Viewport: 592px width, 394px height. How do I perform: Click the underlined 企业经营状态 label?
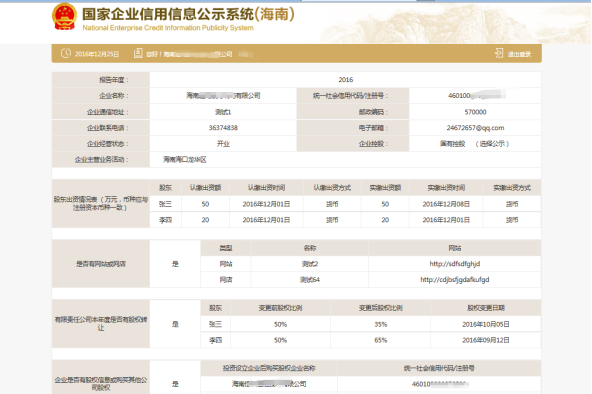108,144
